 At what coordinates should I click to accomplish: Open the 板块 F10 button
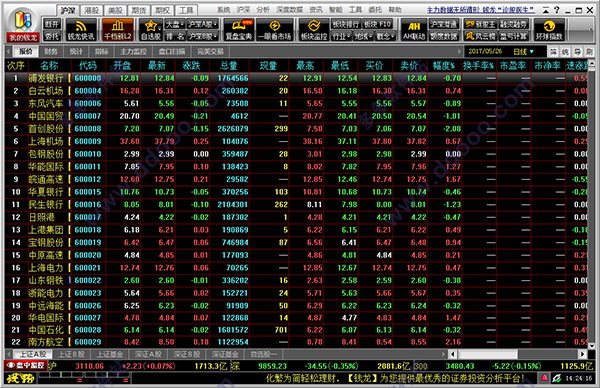coord(377,24)
